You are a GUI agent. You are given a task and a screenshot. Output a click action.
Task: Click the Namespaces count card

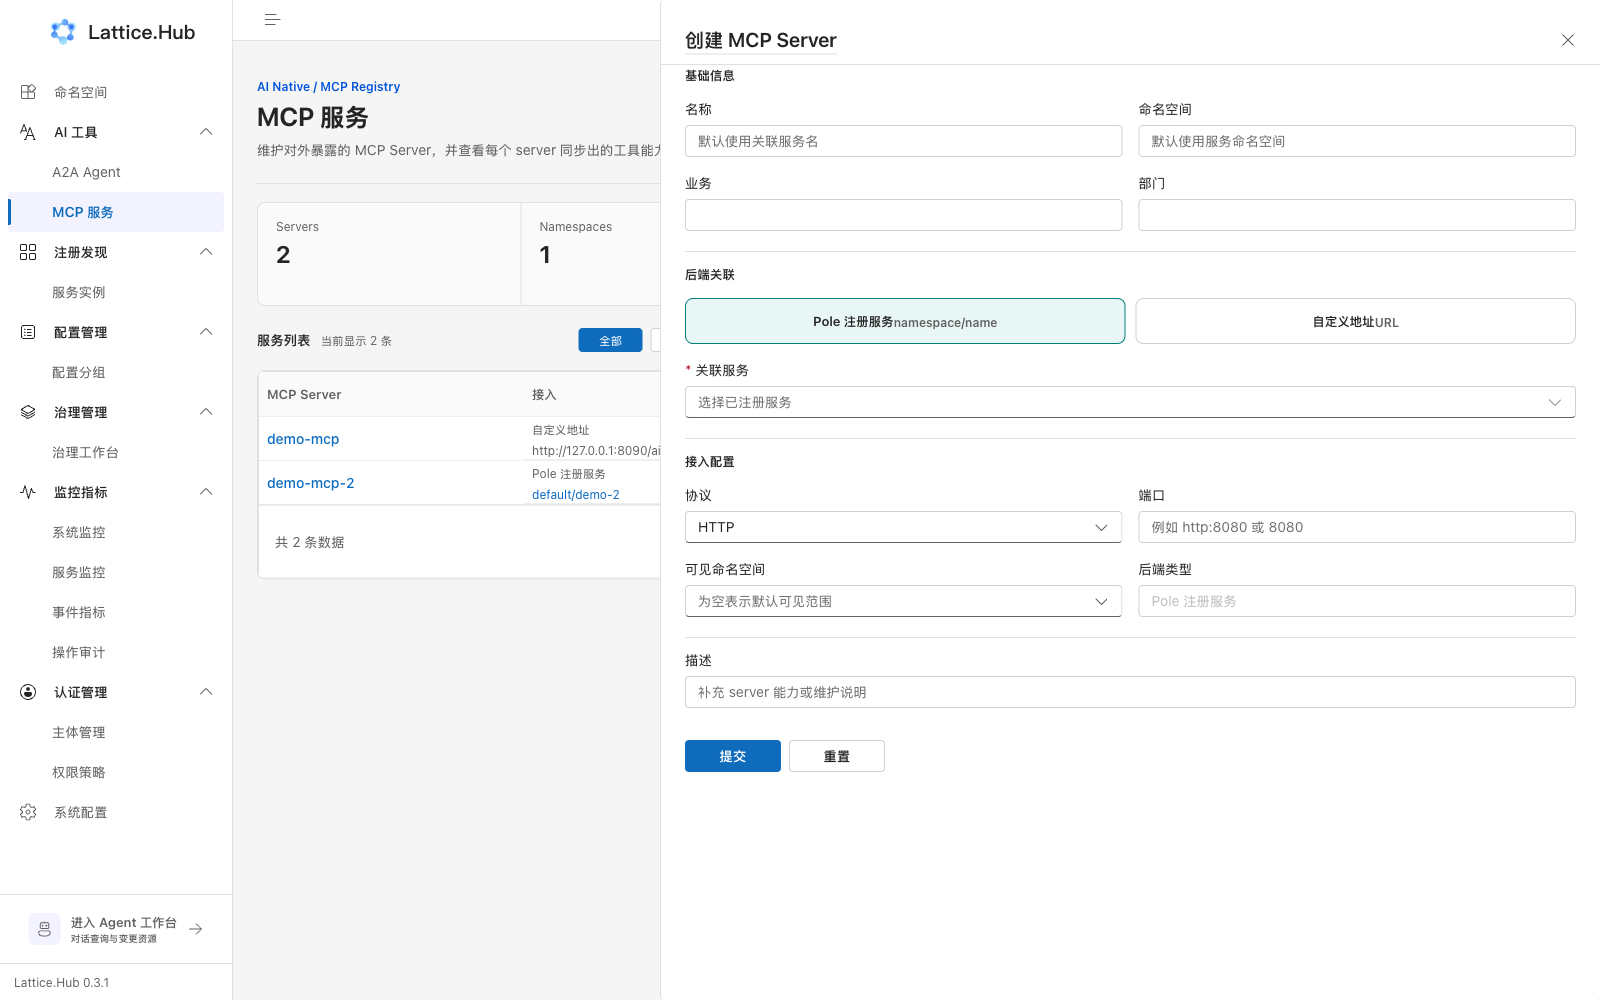point(591,254)
